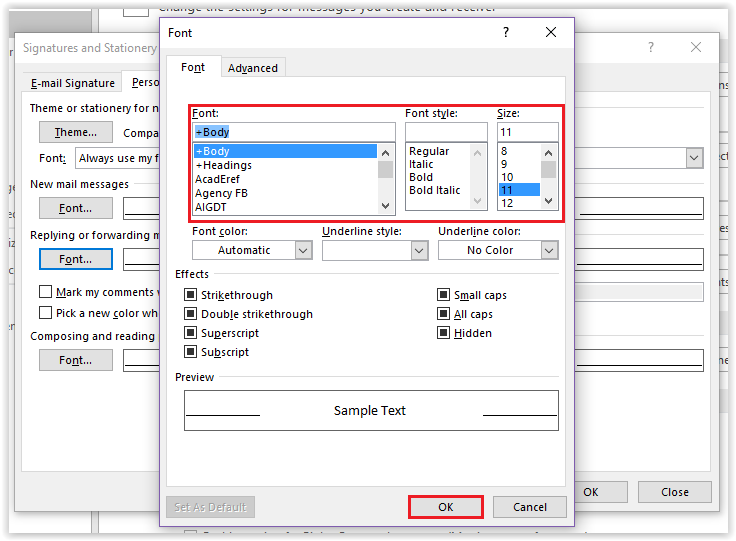Screen dimensions: 736x541
Task: Confirm with OK in Font dialog
Action: tap(445, 507)
